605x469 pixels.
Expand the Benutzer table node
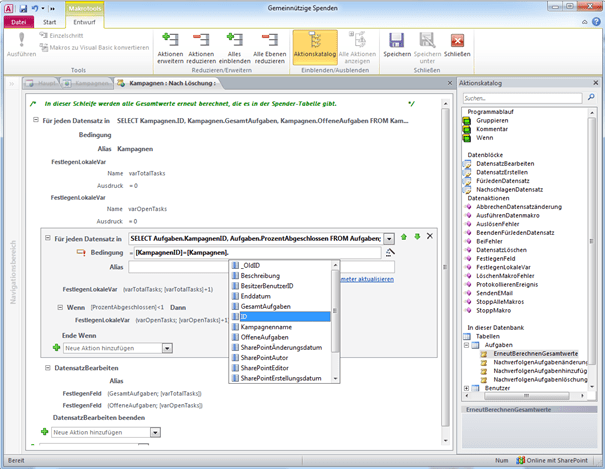(466, 388)
